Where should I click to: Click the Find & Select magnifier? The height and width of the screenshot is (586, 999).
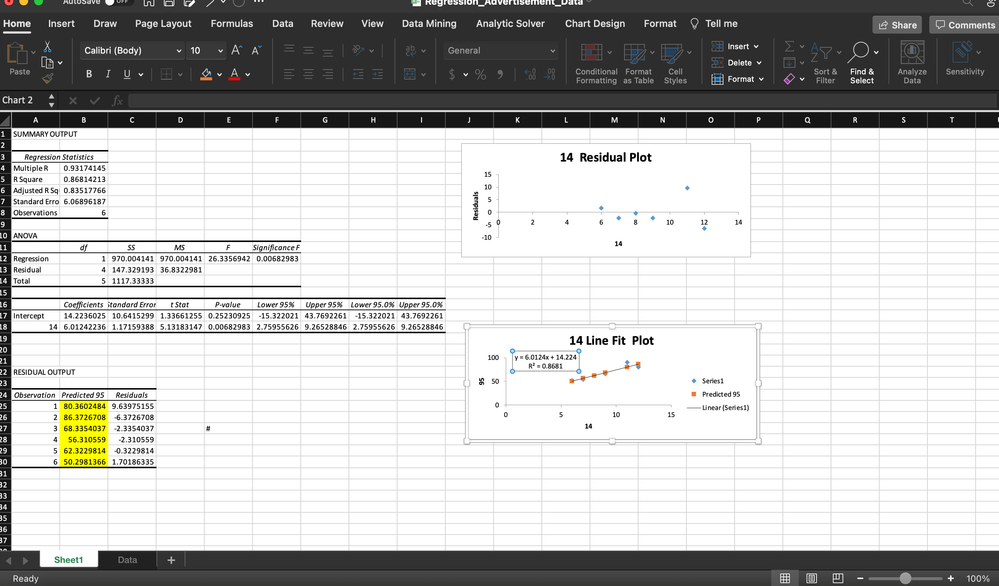[859, 52]
